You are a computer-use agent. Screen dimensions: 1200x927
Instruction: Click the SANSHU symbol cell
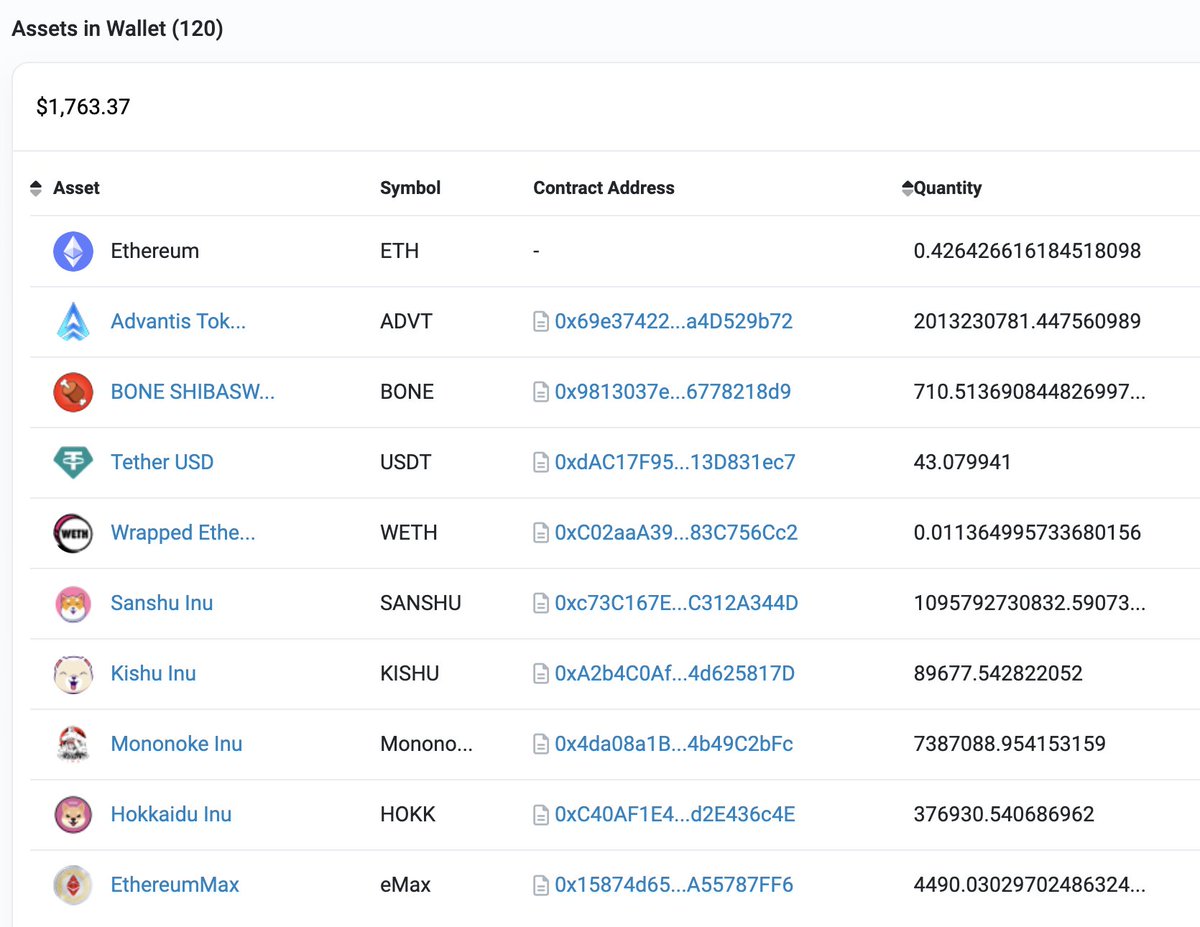[421, 603]
